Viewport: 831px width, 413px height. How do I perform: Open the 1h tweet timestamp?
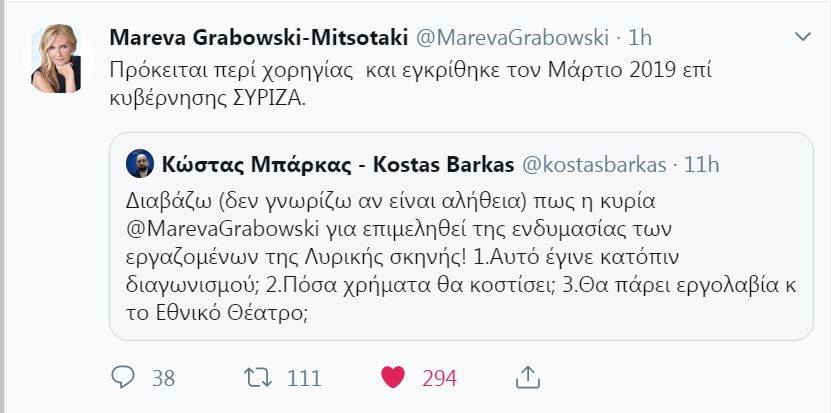[640, 38]
